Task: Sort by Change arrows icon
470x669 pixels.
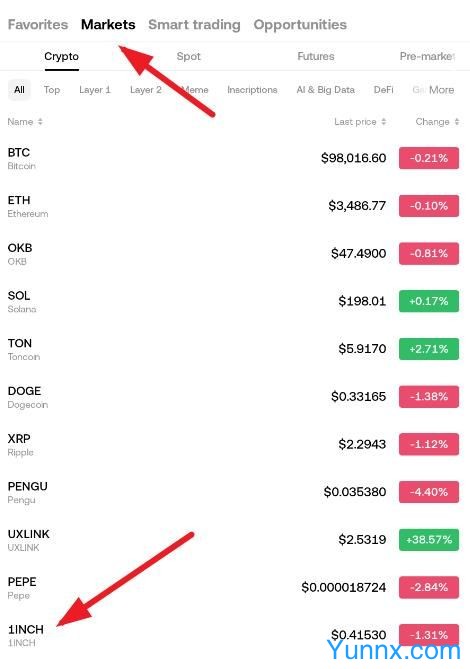Action: pyautogui.click(x=457, y=122)
